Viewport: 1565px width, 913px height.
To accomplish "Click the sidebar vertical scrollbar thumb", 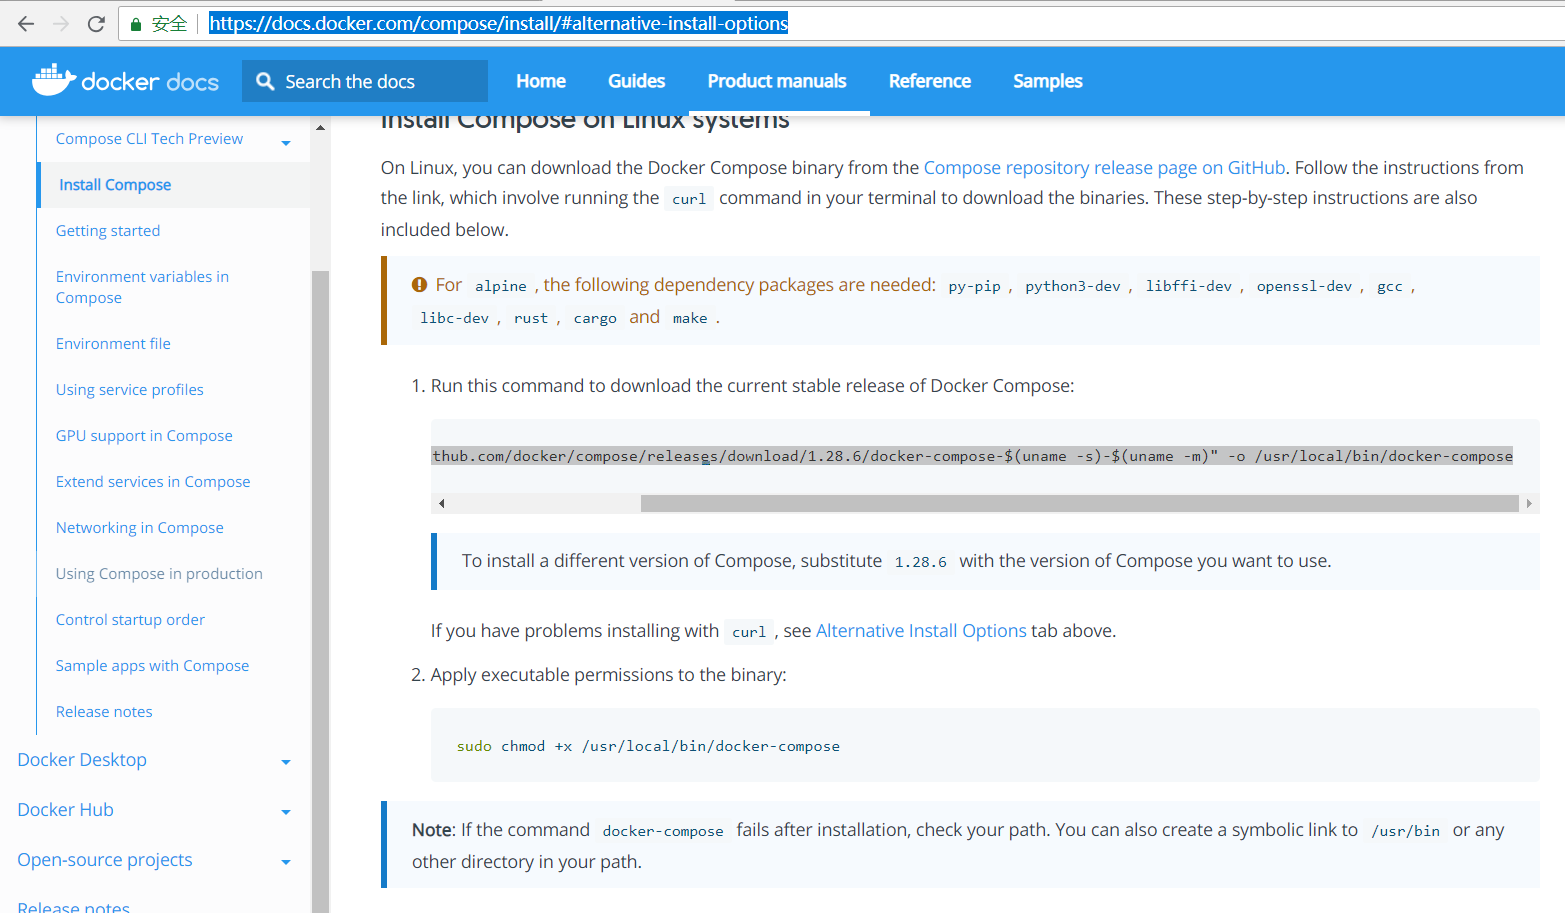I will click(x=320, y=590).
